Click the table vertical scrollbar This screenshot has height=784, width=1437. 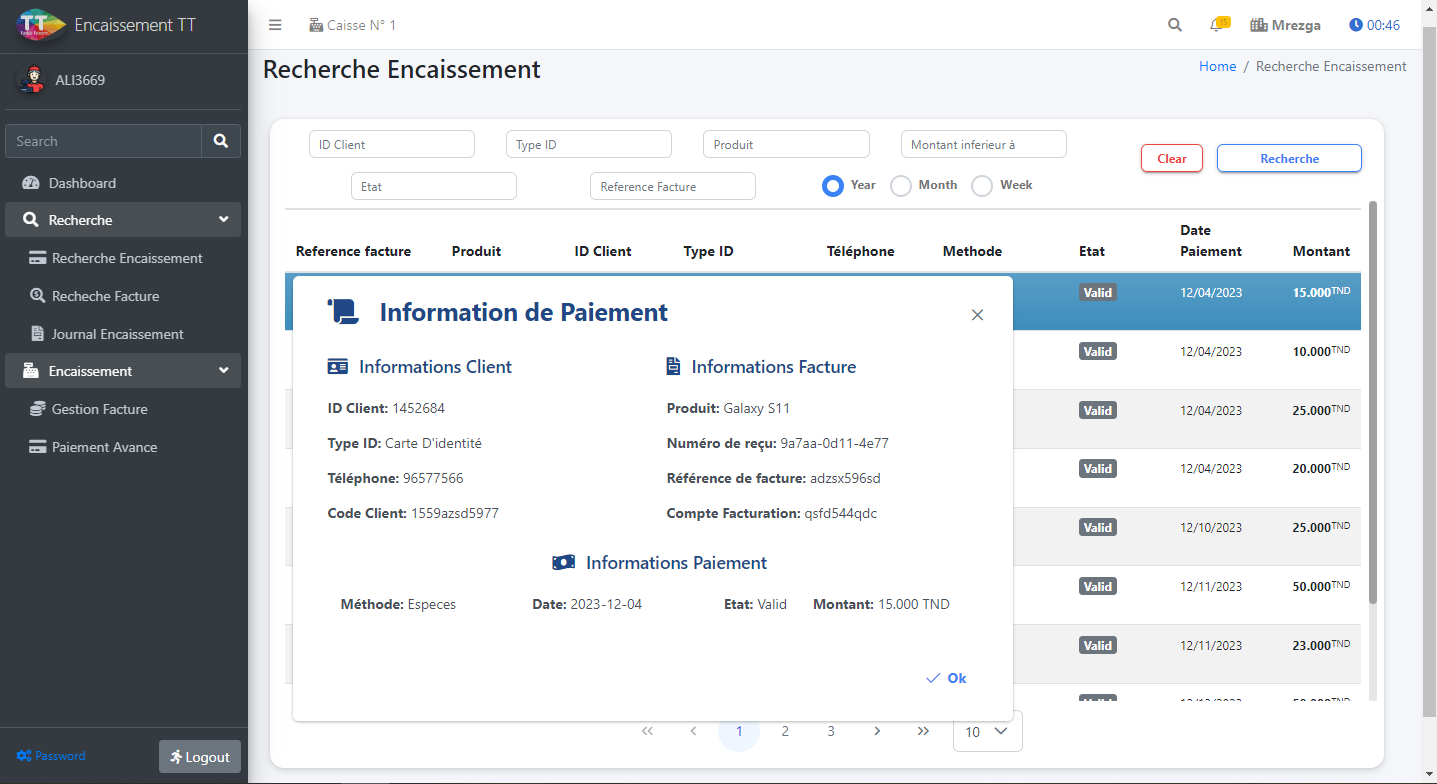click(x=1373, y=403)
